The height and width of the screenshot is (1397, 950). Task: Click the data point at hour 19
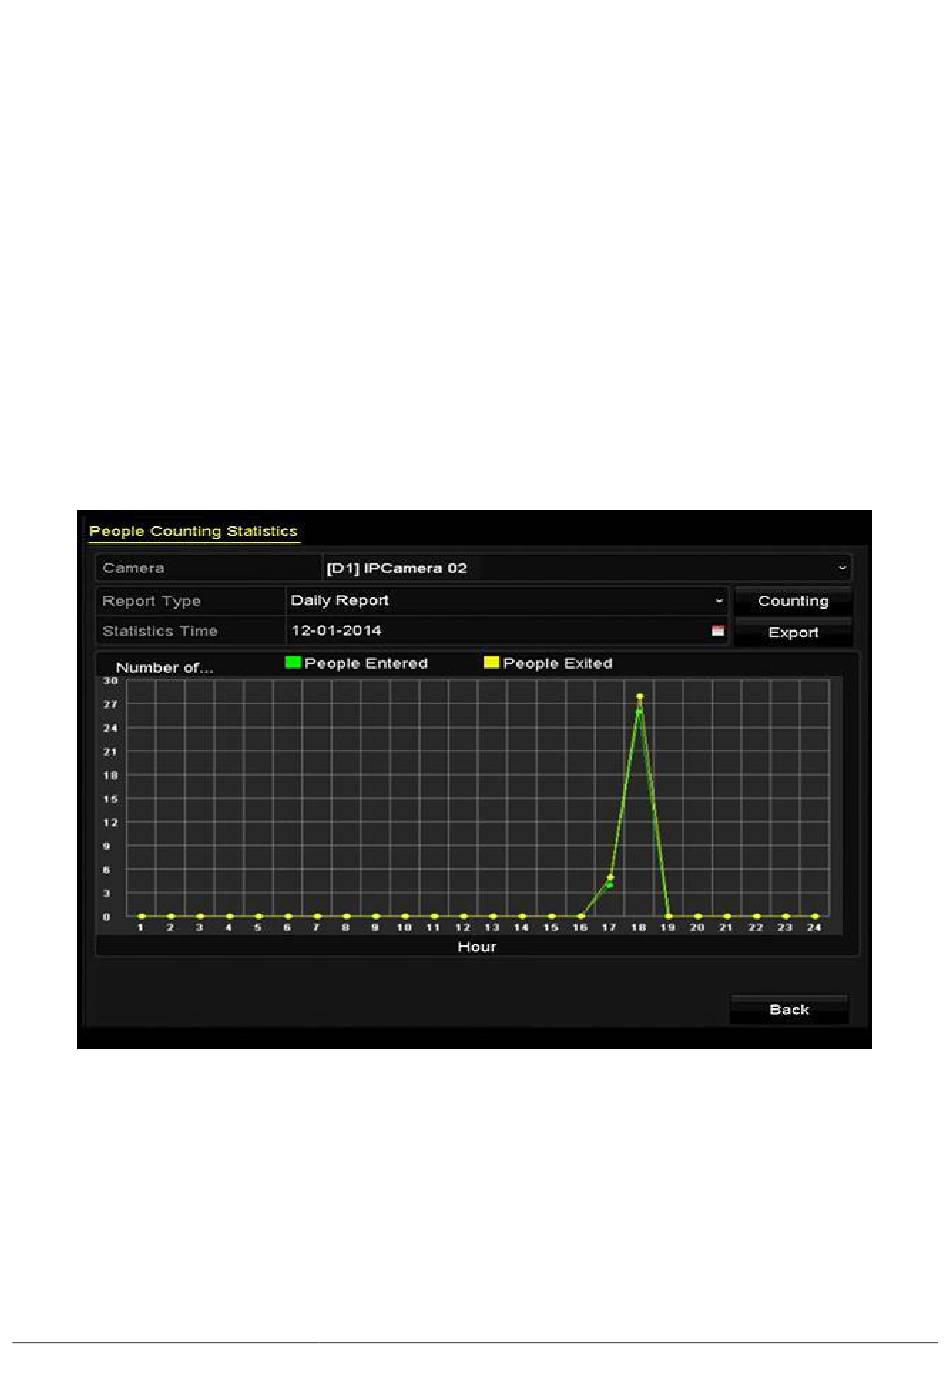[x=668, y=916]
